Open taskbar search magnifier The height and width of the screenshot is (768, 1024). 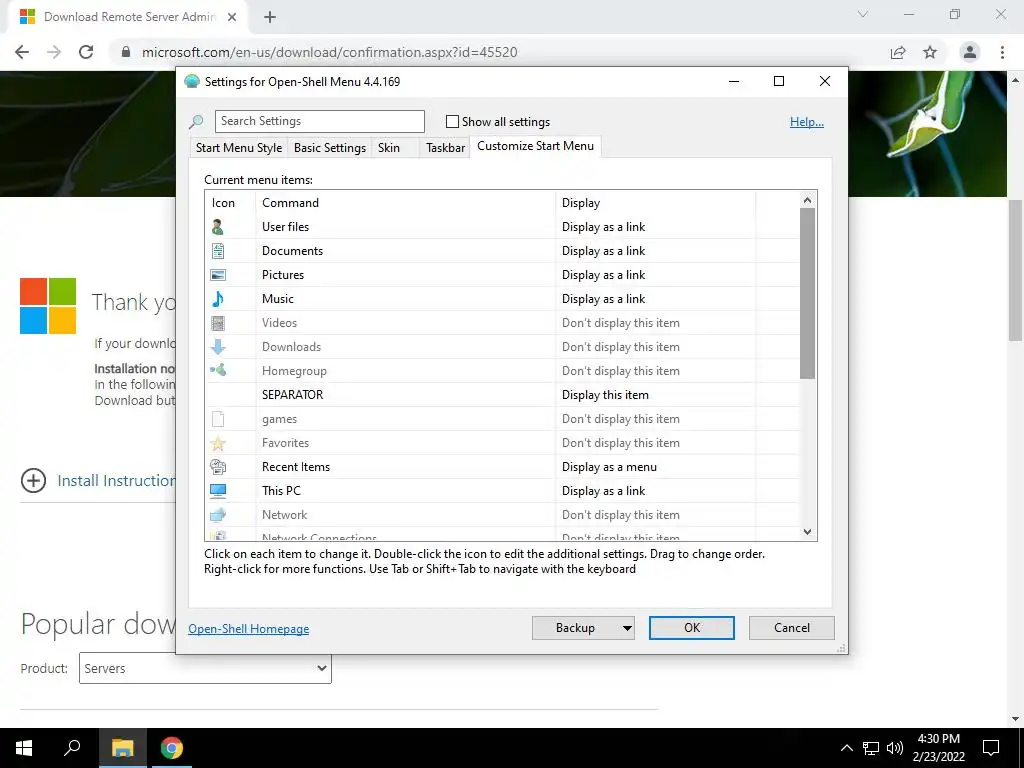72,747
